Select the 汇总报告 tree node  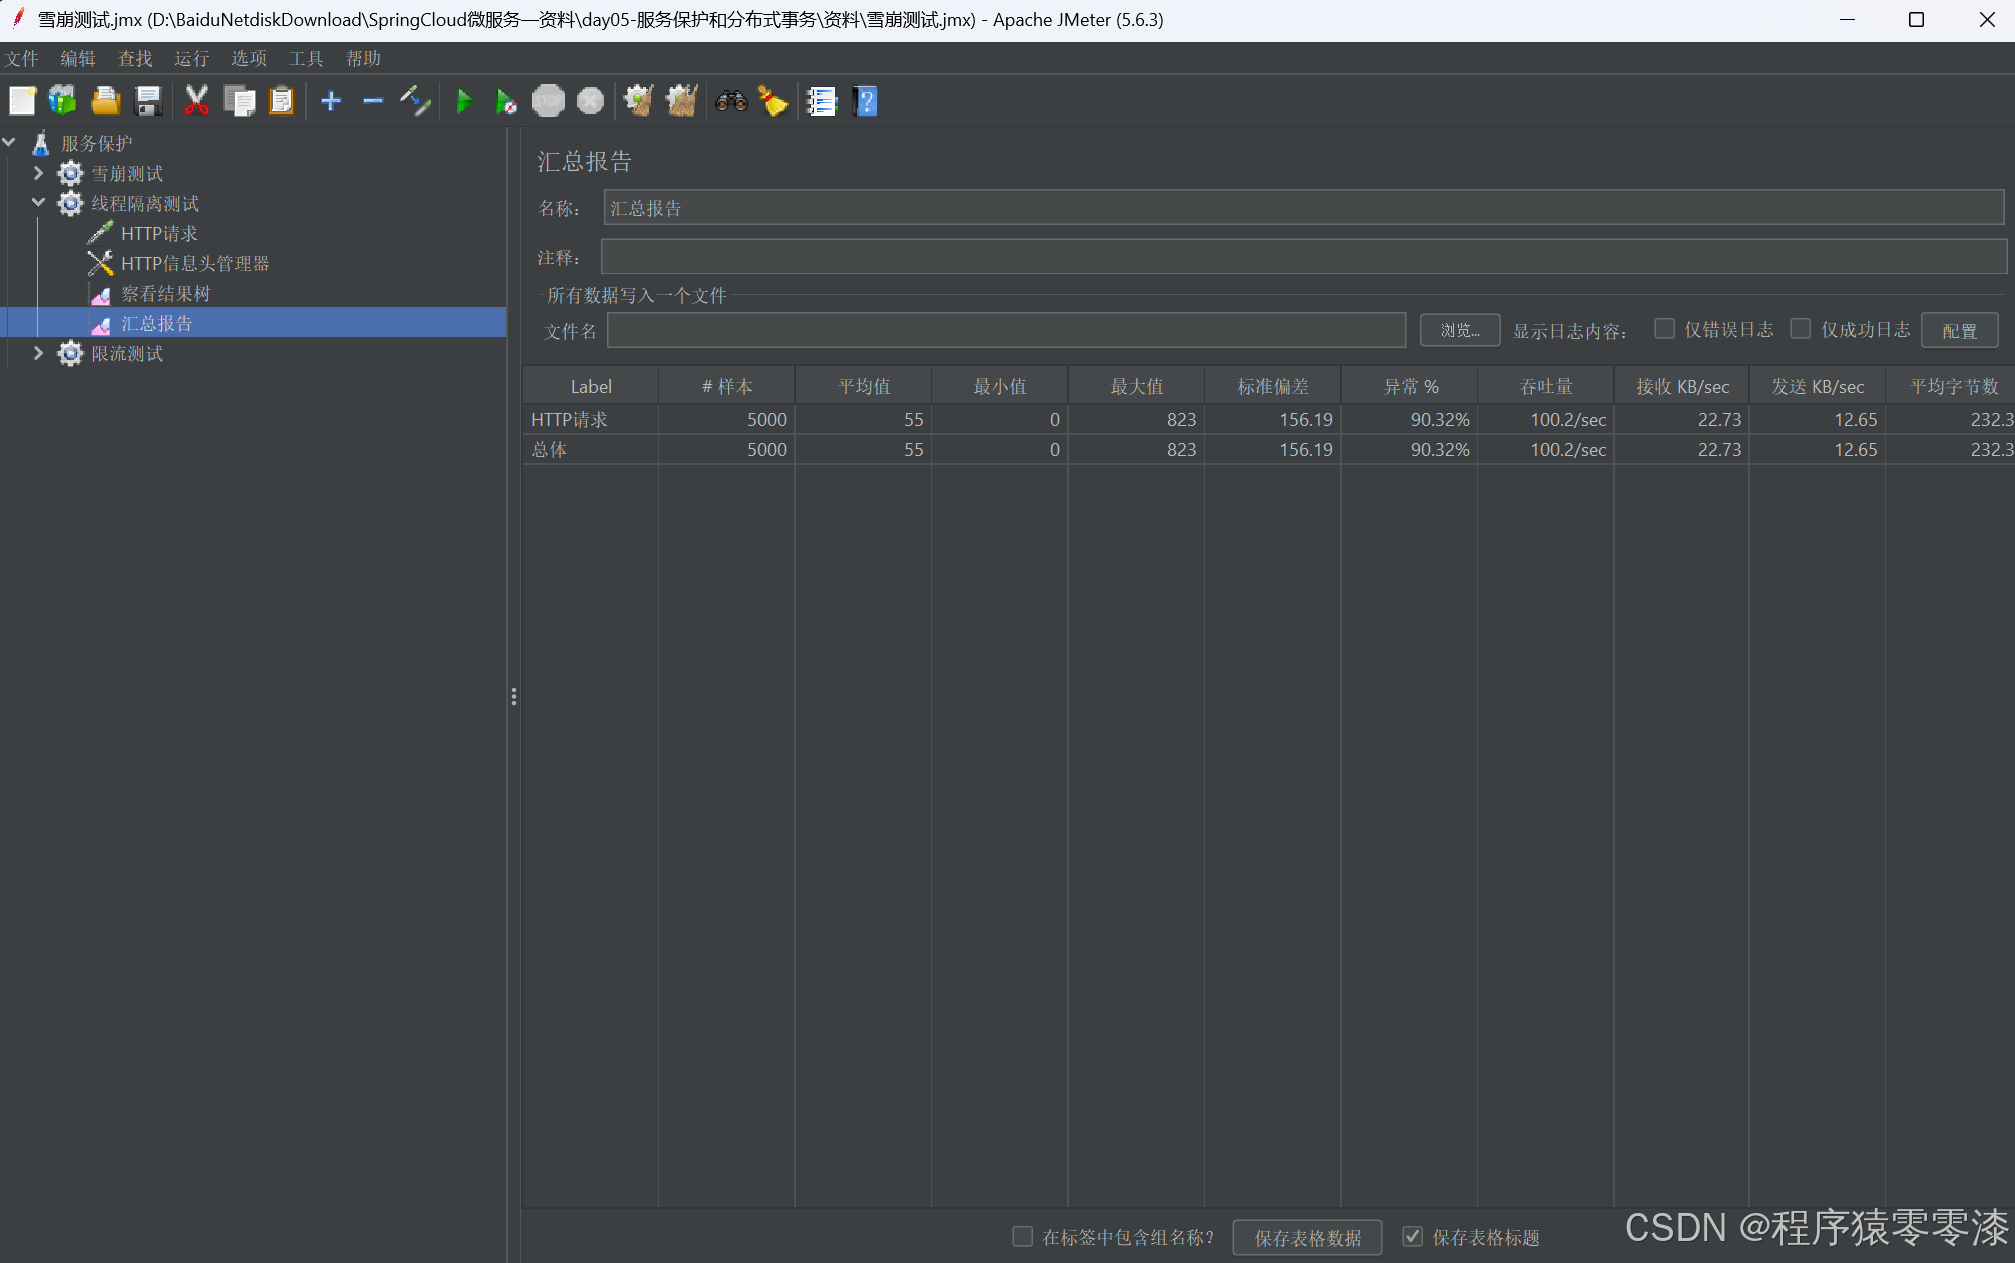(156, 324)
